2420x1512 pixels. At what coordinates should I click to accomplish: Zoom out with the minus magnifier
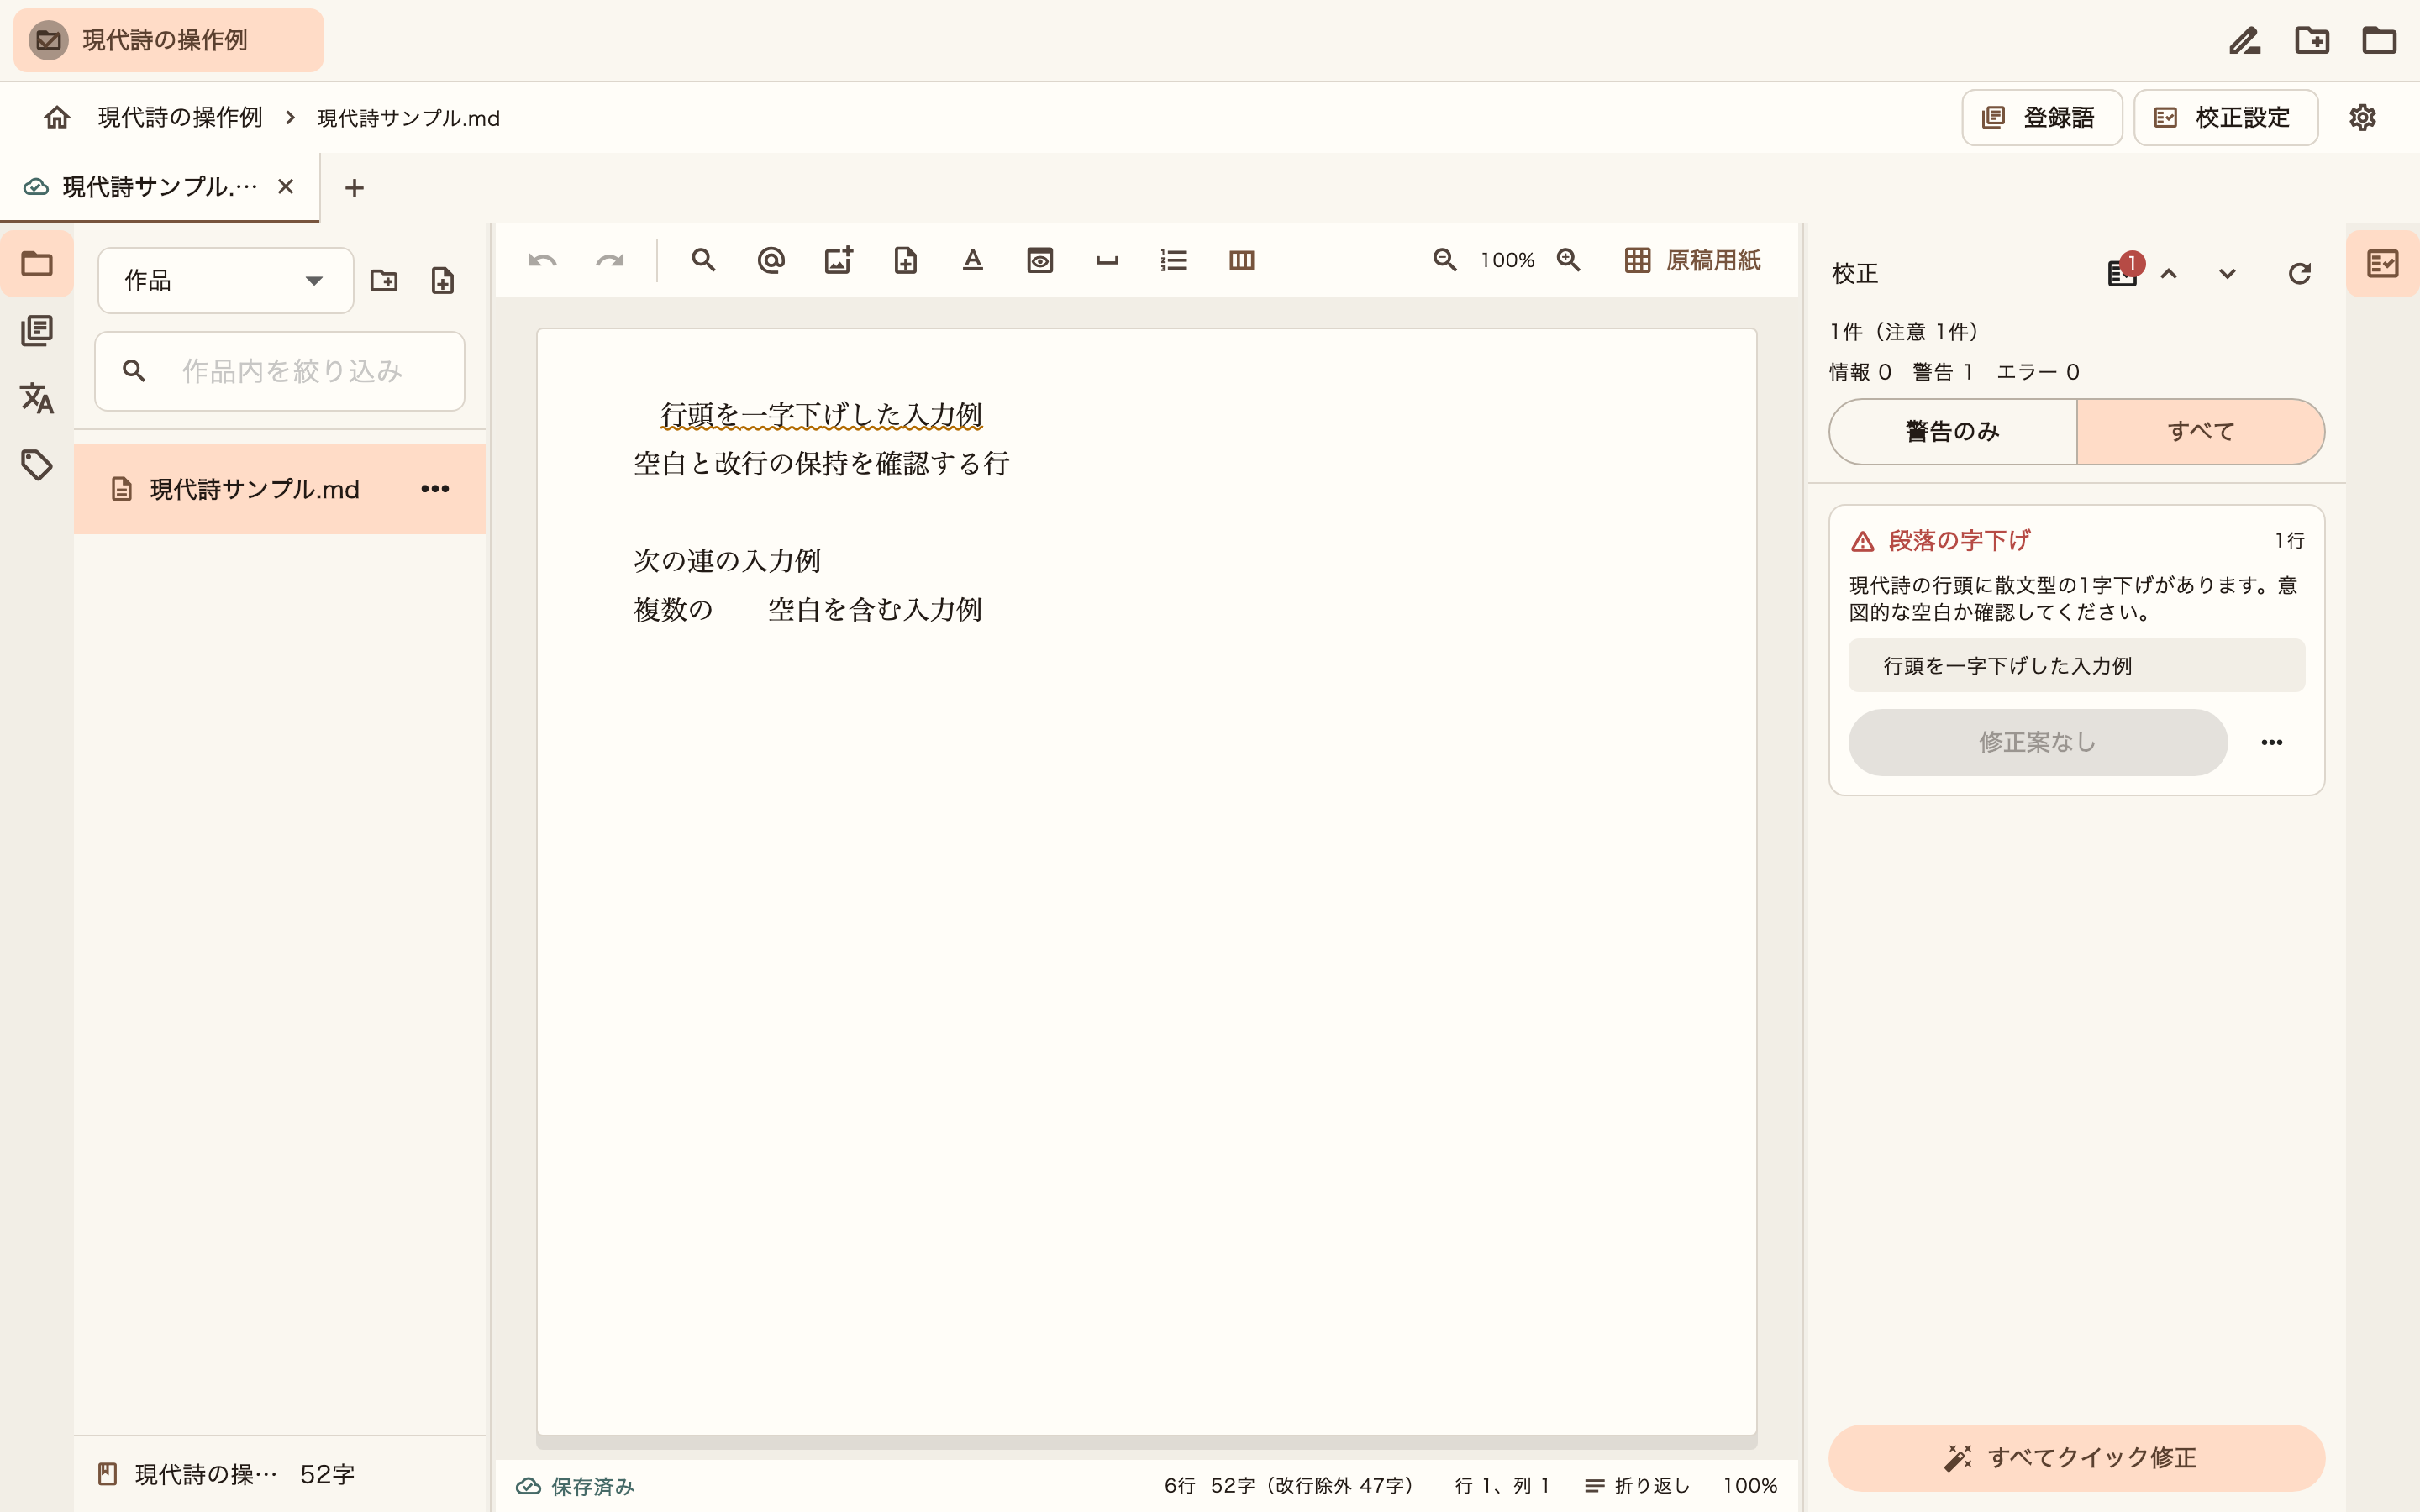[1444, 260]
